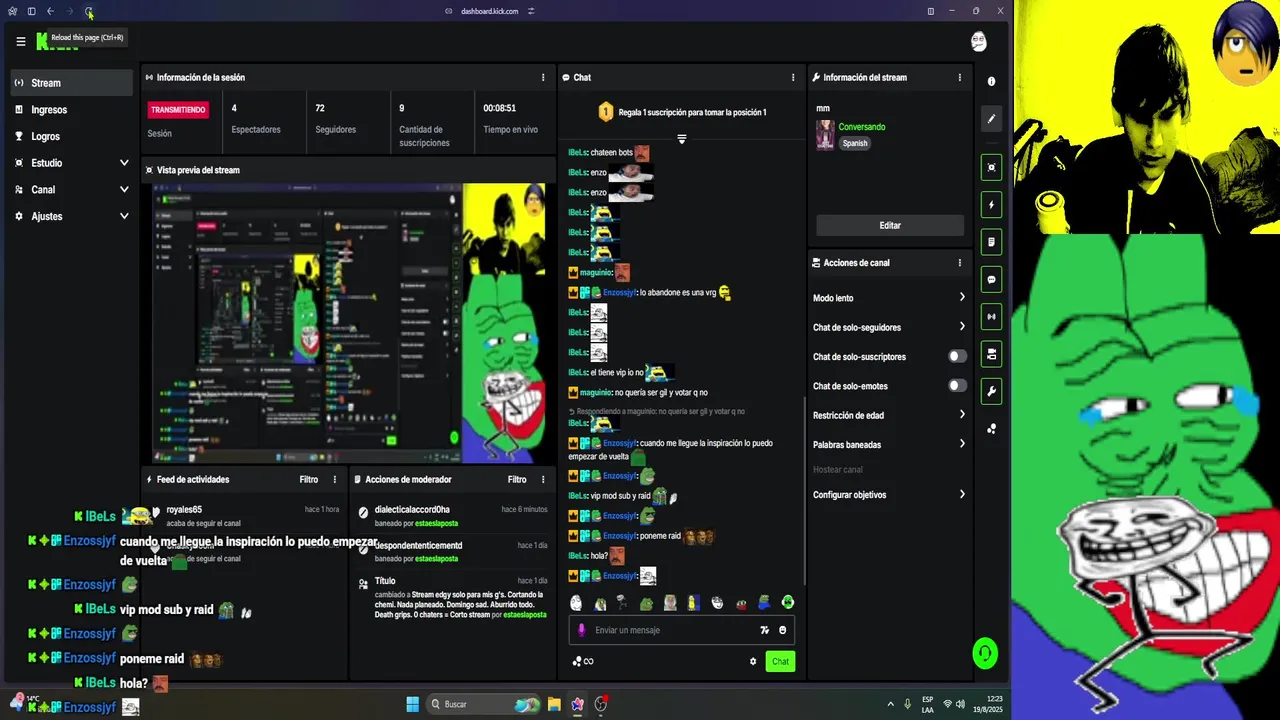The height and width of the screenshot is (720, 1280).
Task: Open the Windows Start menu
Action: coord(412,704)
